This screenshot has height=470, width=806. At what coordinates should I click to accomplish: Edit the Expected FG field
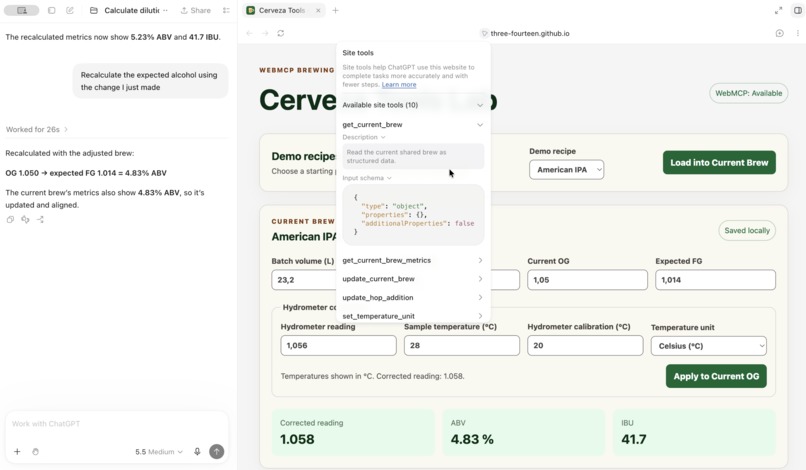tap(715, 280)
